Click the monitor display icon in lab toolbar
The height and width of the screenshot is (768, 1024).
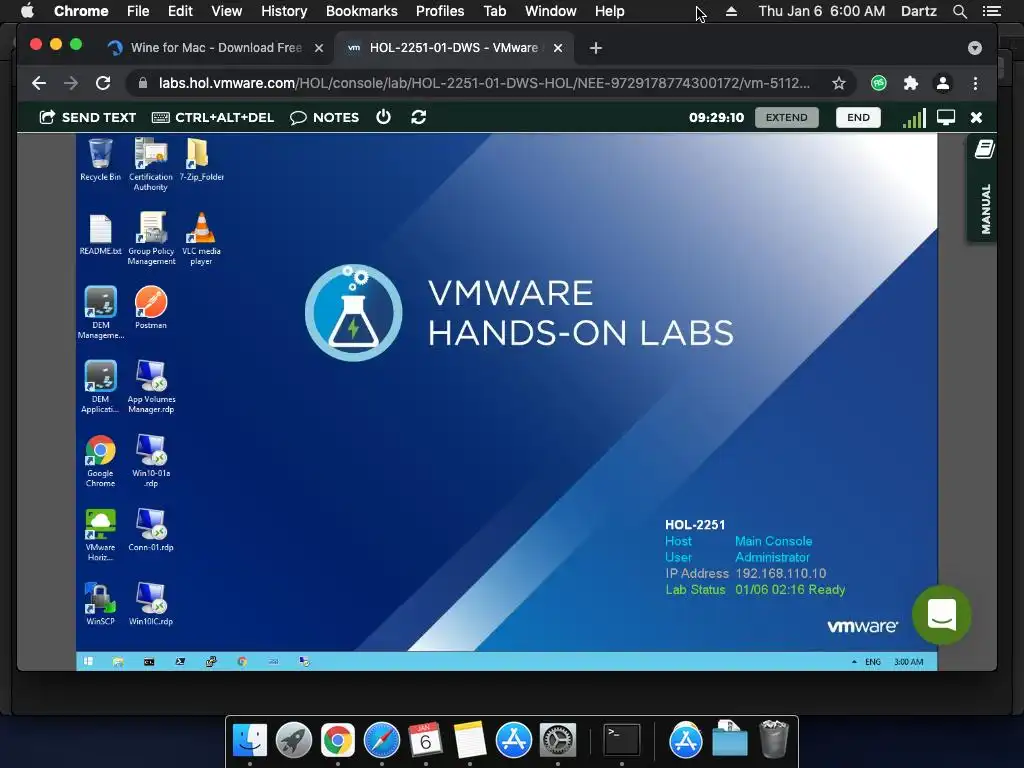[946, 117]
